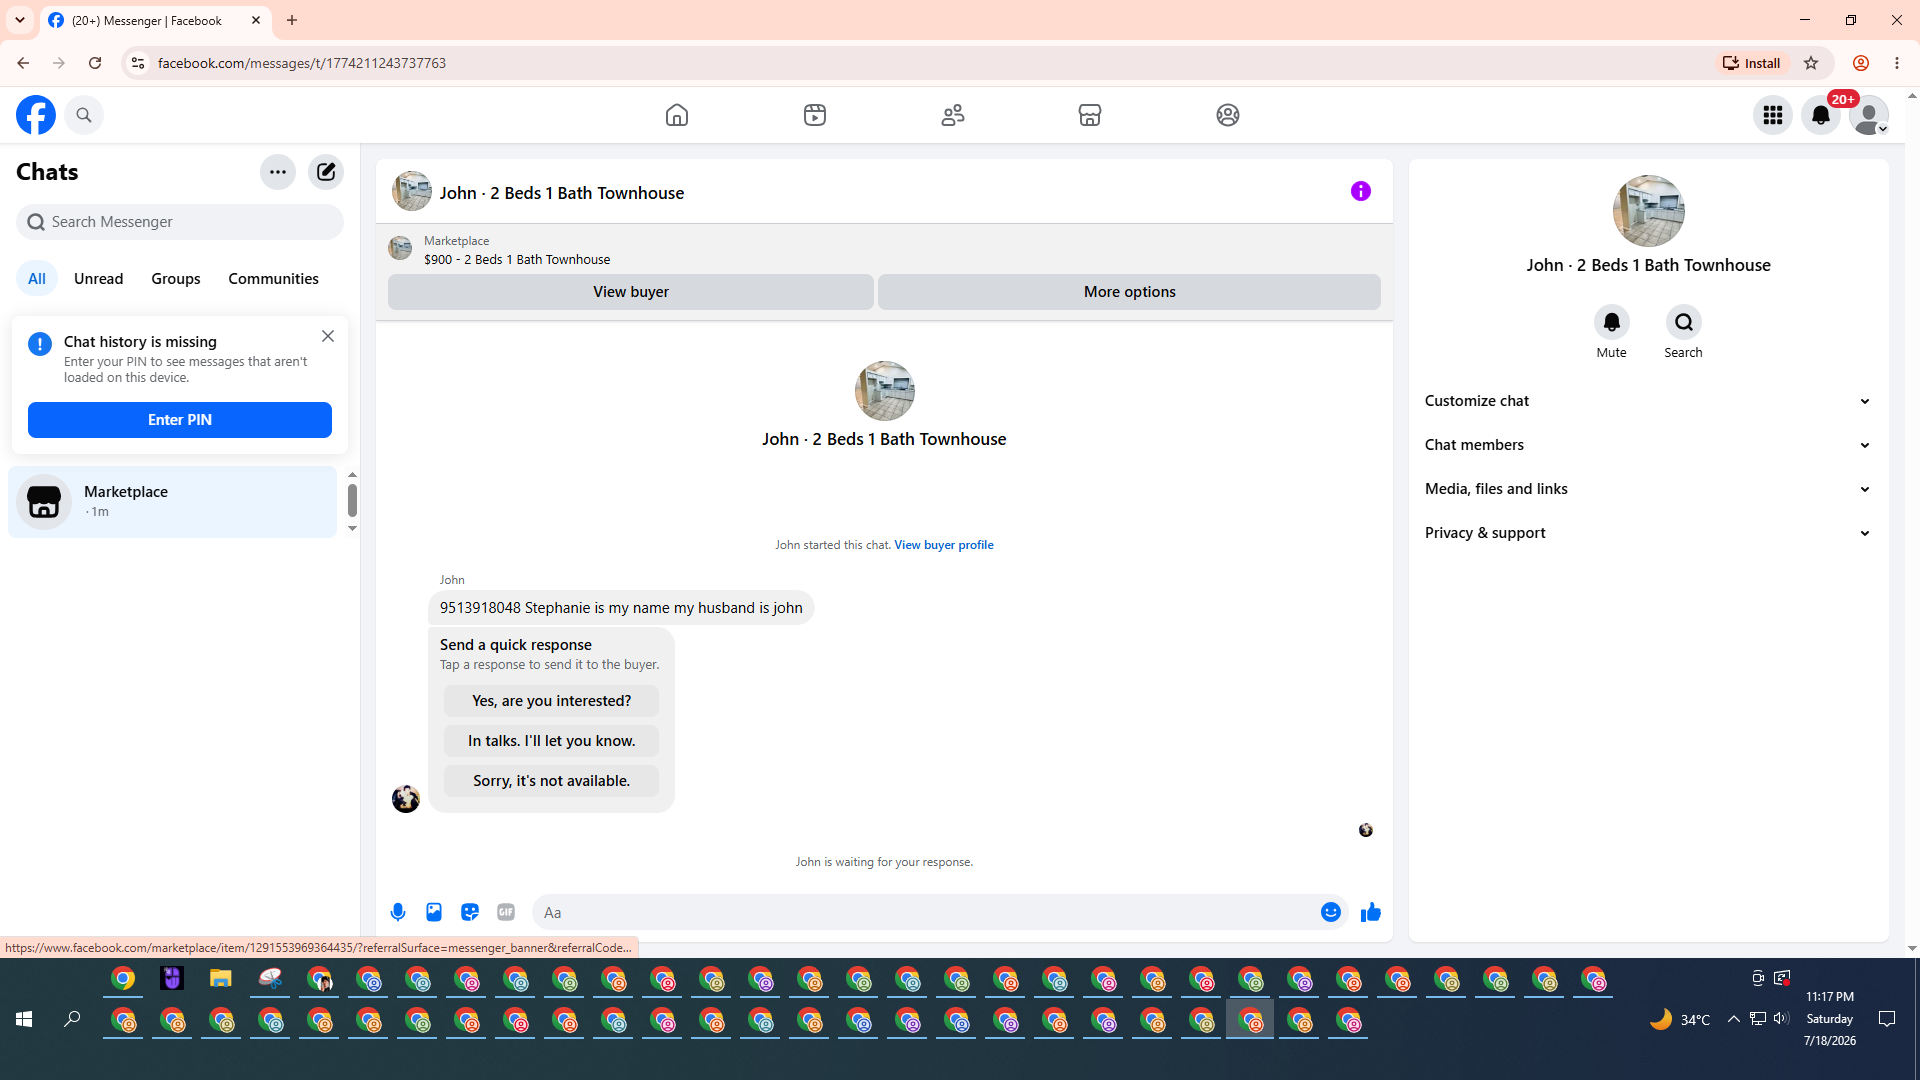Open the Marketplace storefront icon in top navigation
1920x1080 pixels.
click(x=1090, y=115)
